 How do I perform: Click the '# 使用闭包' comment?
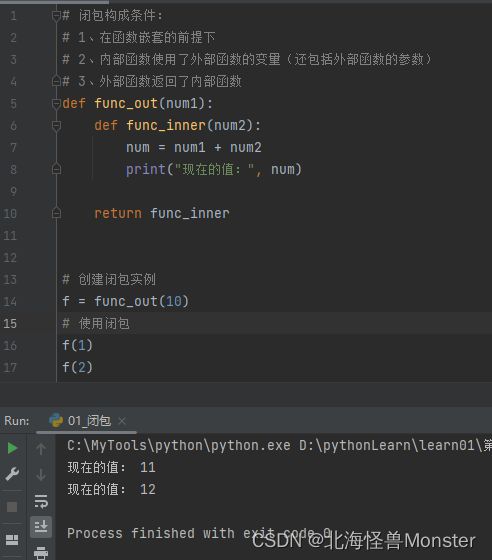[x=96, y=324]
